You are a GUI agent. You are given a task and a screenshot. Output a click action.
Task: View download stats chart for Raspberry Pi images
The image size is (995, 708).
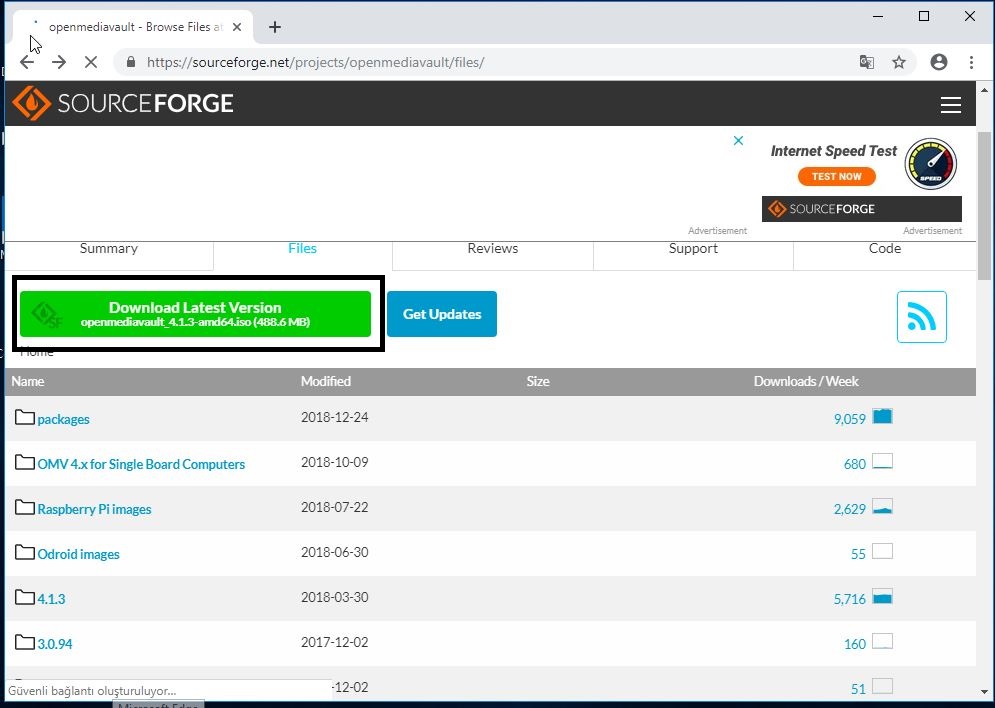pos(882,506)
